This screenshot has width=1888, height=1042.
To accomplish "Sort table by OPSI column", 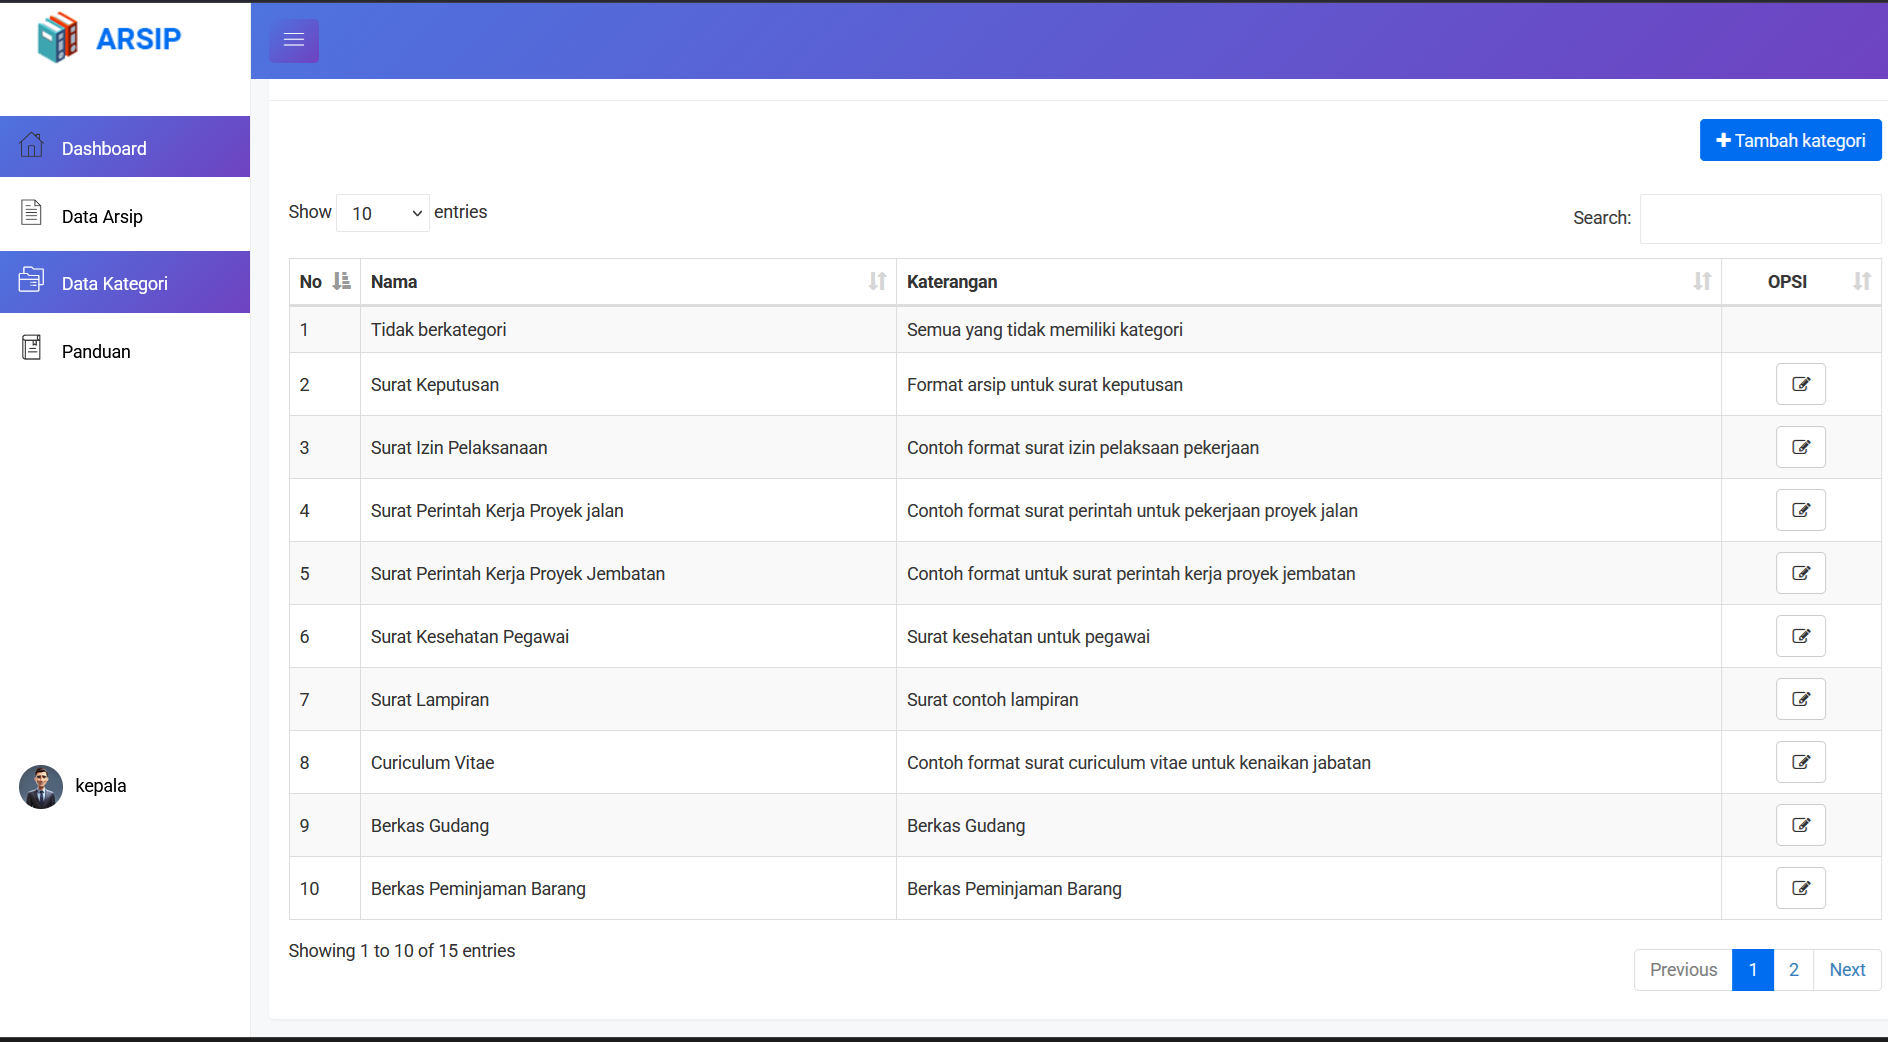I will tap(1801, 282).
